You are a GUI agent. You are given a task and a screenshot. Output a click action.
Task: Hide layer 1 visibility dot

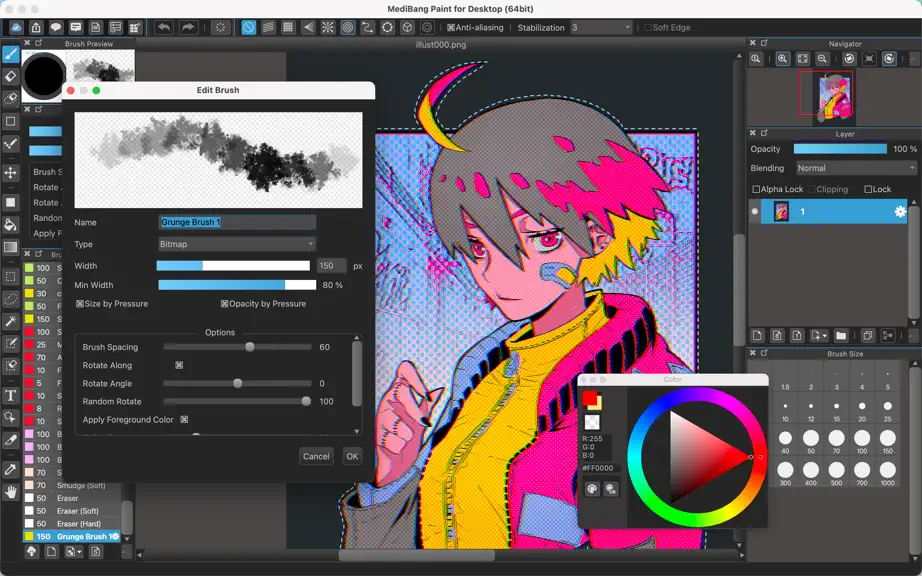[x=755, y=212]
